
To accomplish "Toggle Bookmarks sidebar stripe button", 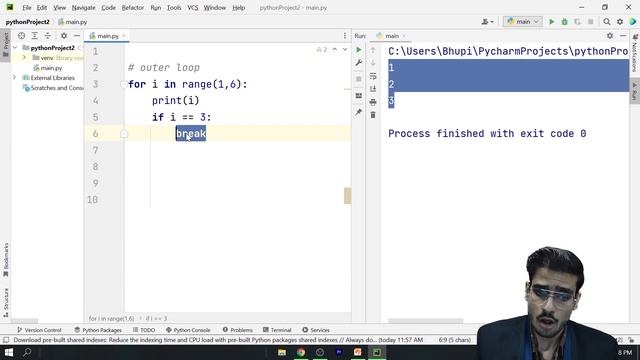I will click(5, 260).
